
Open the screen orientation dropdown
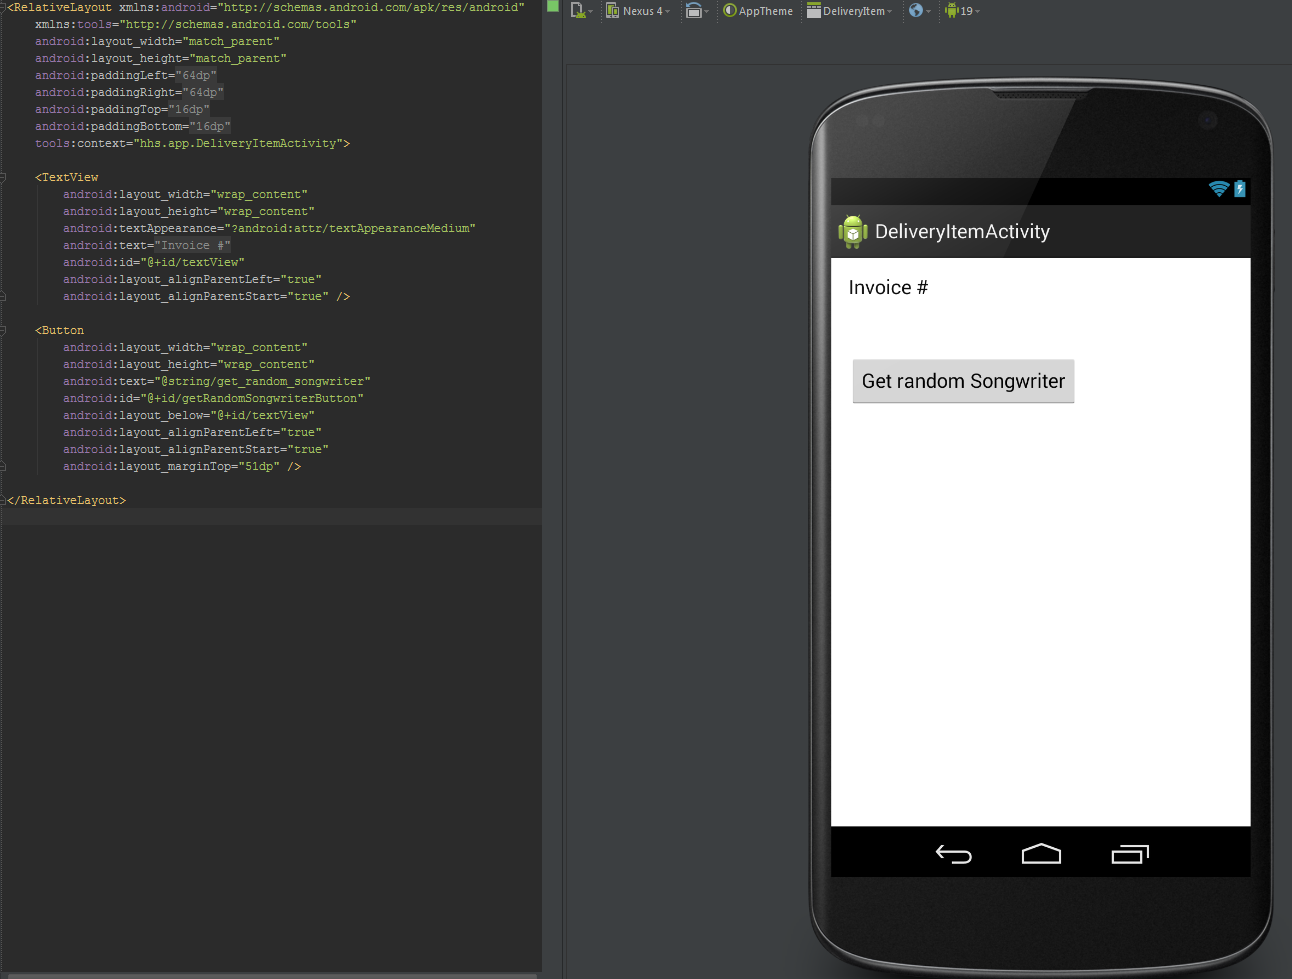tap(697, 10)
